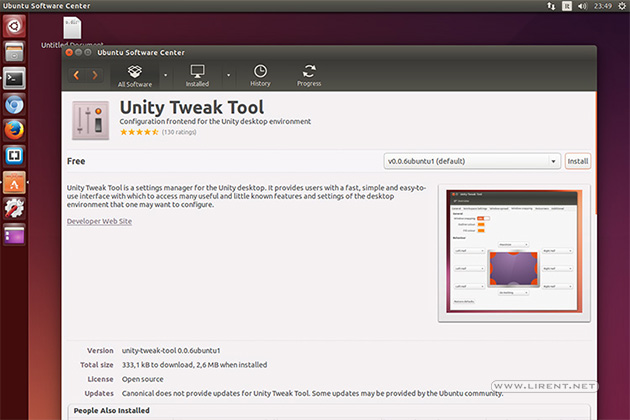The image size is (630, 420).
Task: Click the People Also Installed heading
Action: coord(112,410)
